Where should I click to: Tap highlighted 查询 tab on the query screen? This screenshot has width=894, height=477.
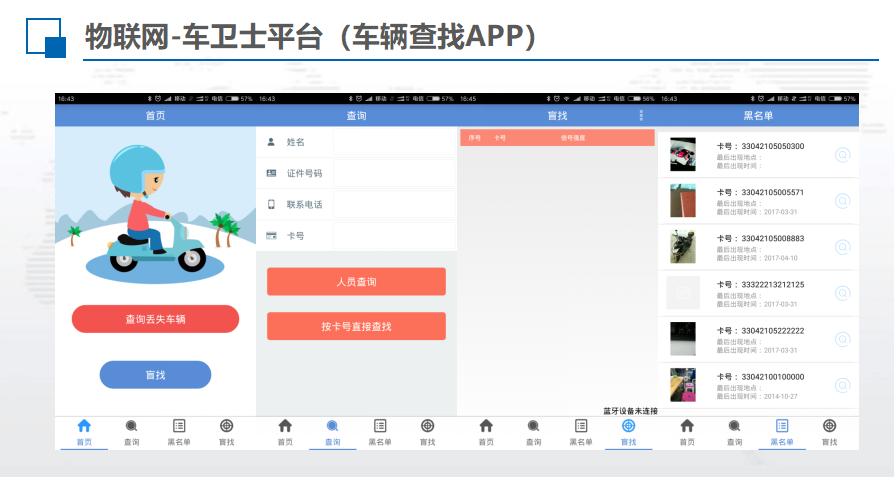click(332, 431)
